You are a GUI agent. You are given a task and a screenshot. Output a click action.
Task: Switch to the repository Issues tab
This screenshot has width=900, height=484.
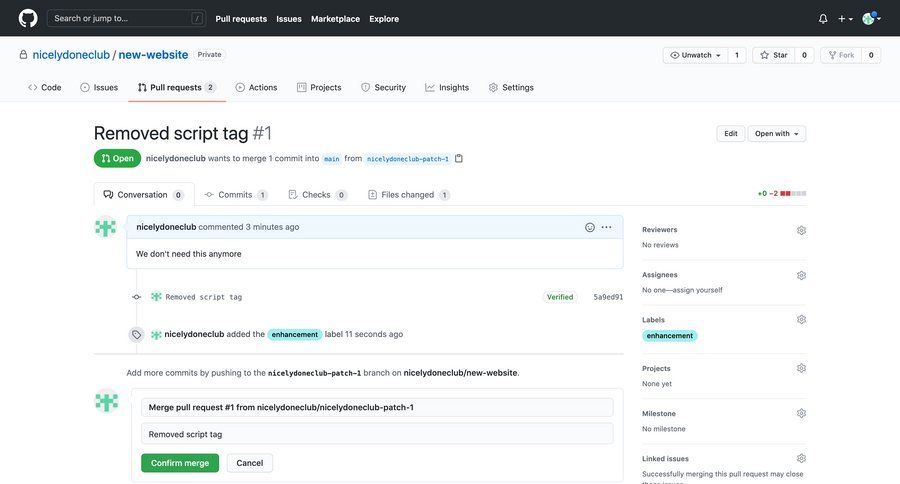[99, 87]
